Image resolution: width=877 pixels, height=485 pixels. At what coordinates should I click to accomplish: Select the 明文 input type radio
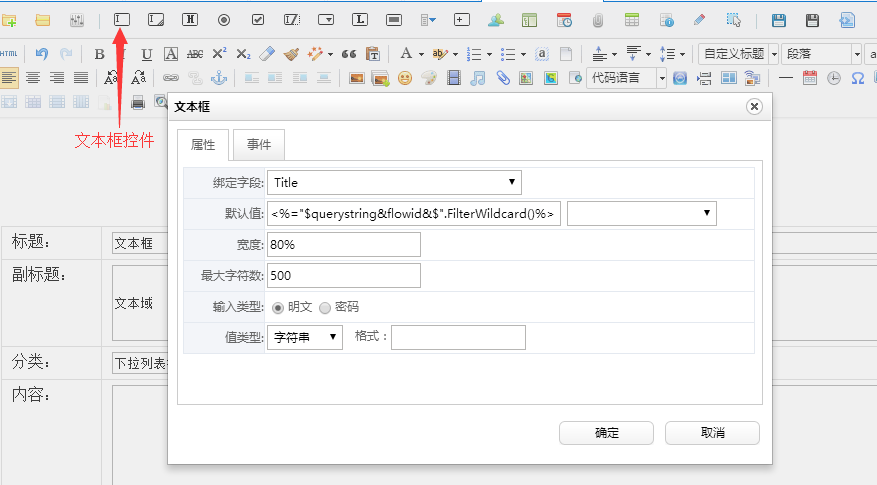coord(278,308)
